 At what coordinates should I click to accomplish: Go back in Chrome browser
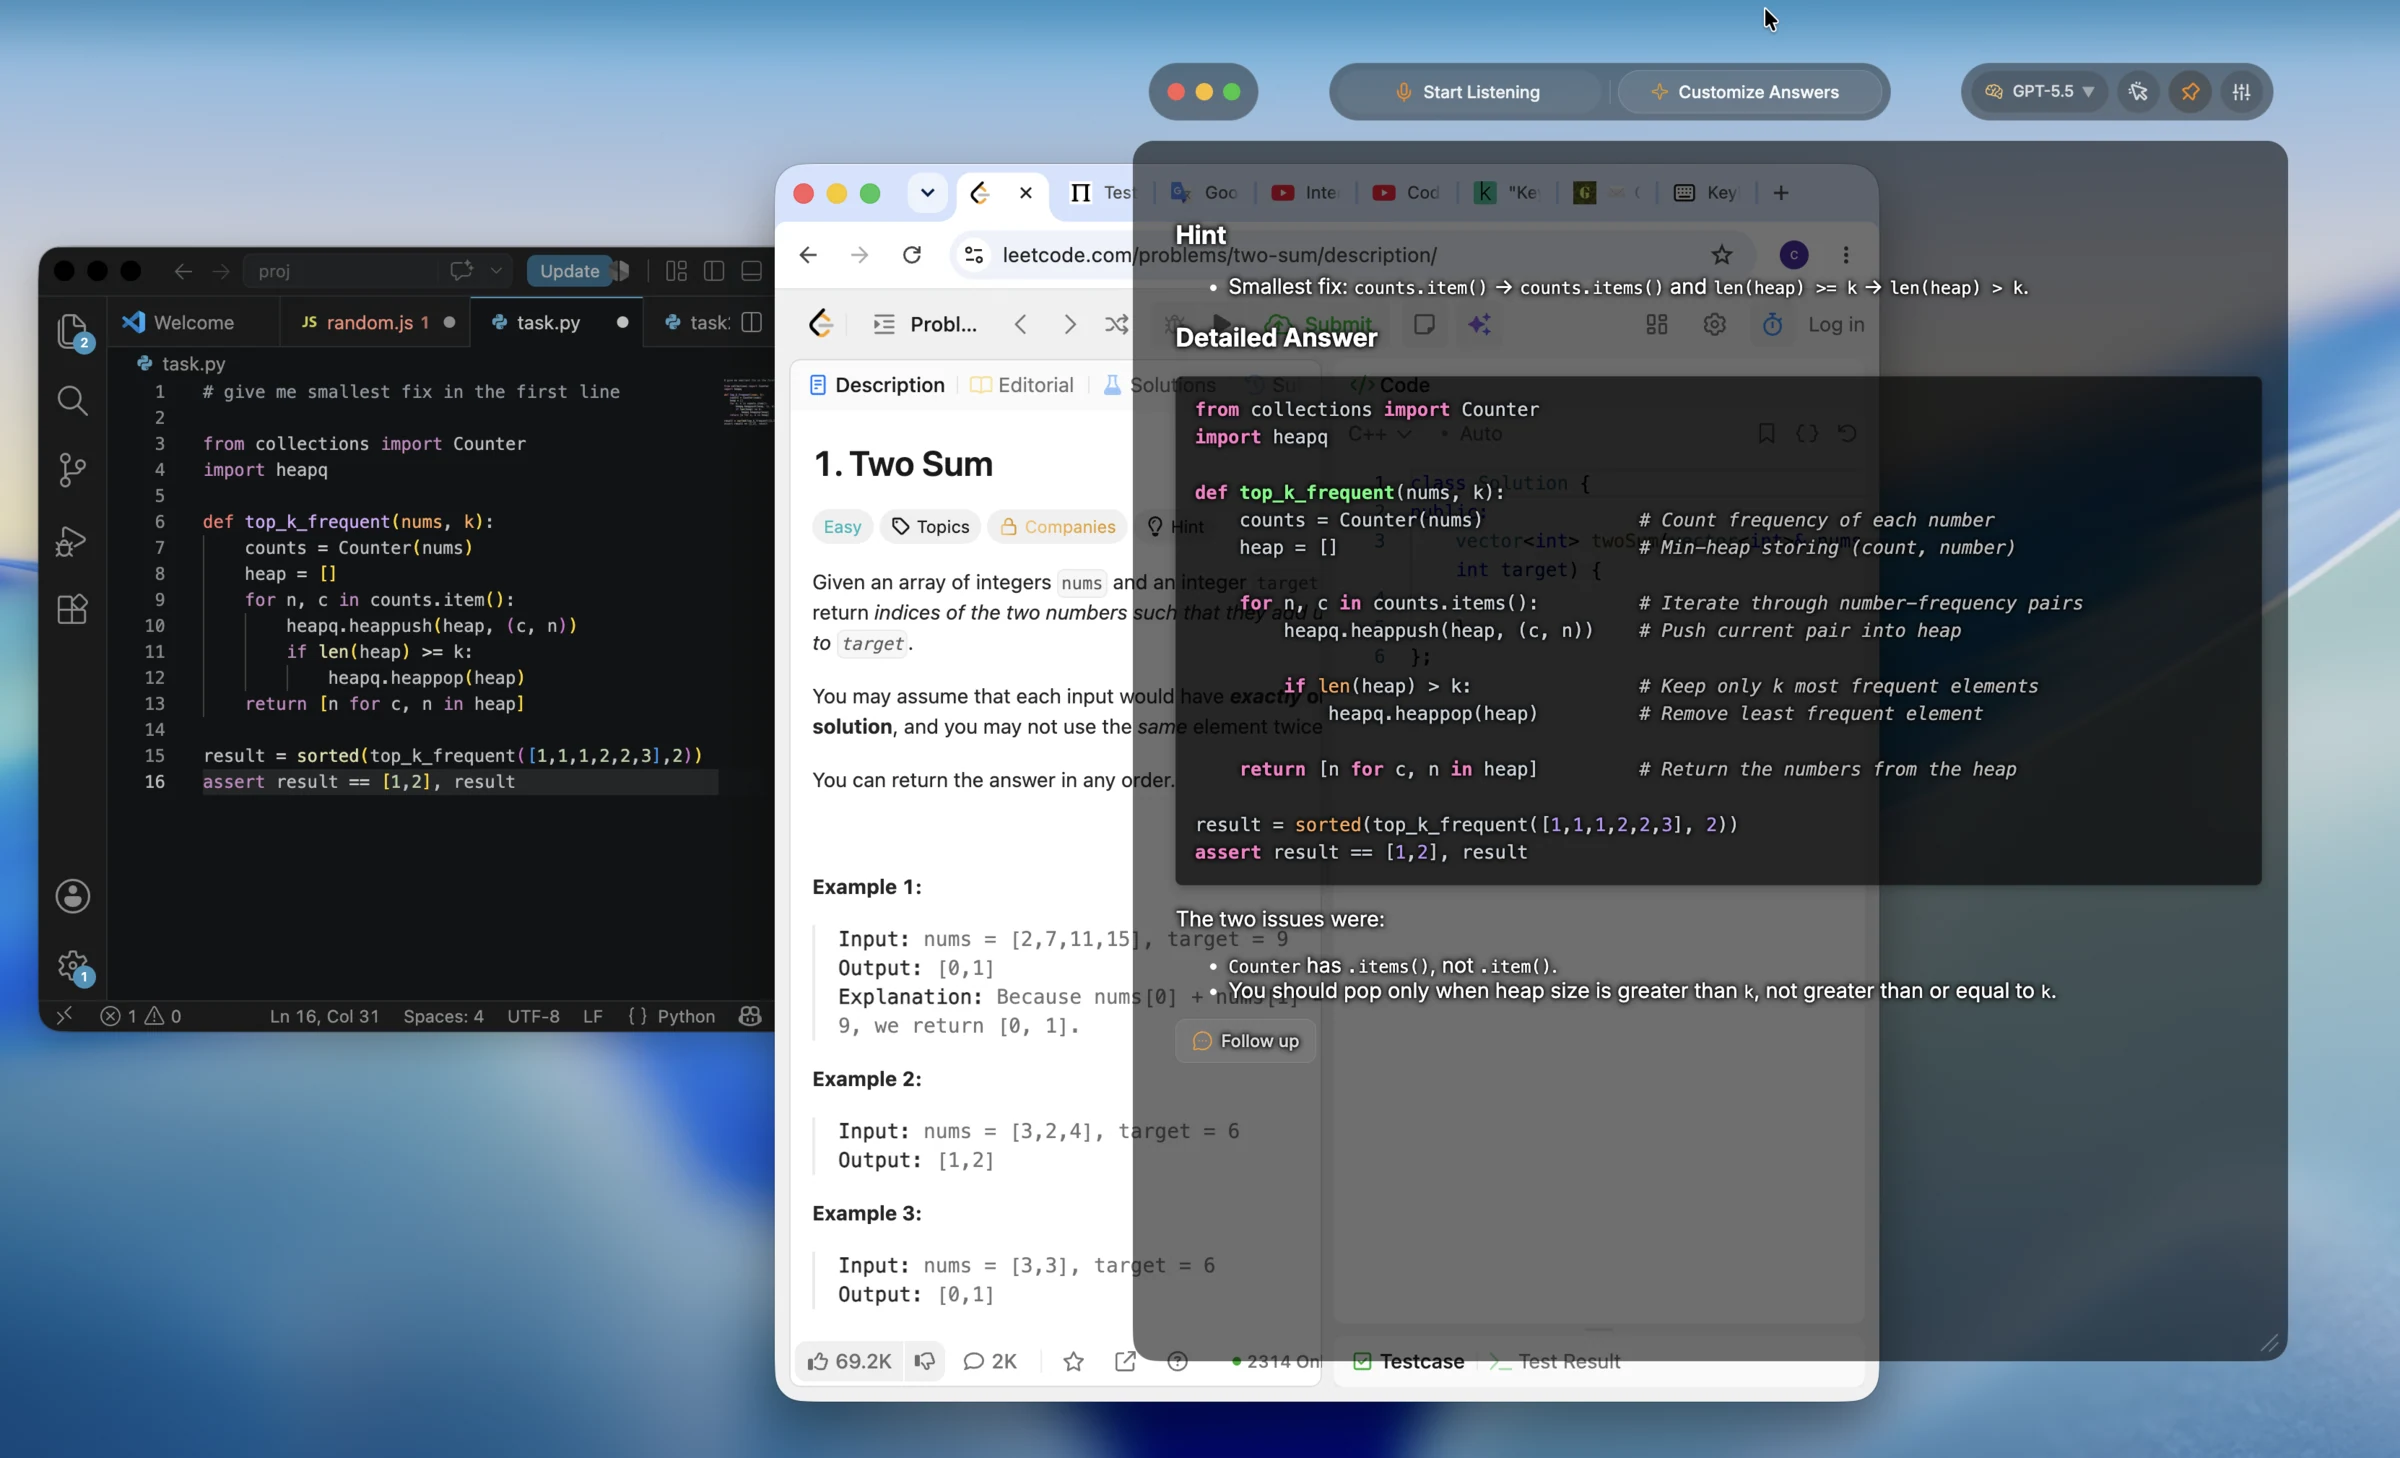(x=808, y=255)
